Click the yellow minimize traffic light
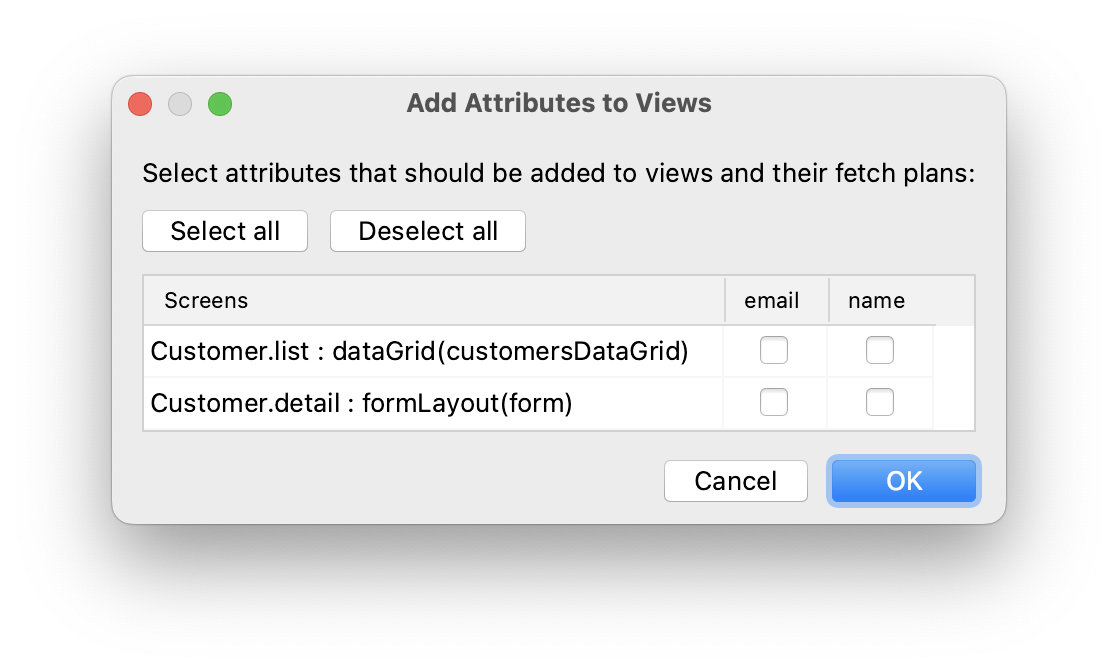Screen dimensions: 1118x672 coord(180,103)
